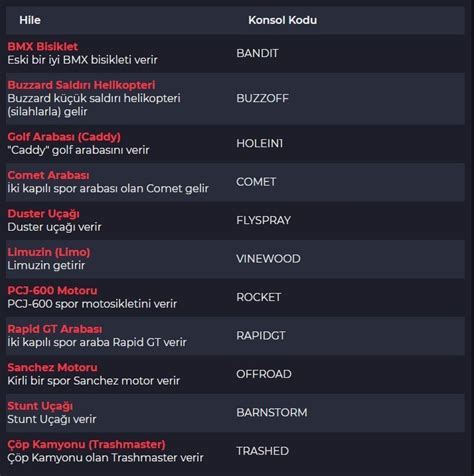The height and width of the screenshot is (476, 474).
Task: Select the BARNSTORM code
Action: pos(272,413)
